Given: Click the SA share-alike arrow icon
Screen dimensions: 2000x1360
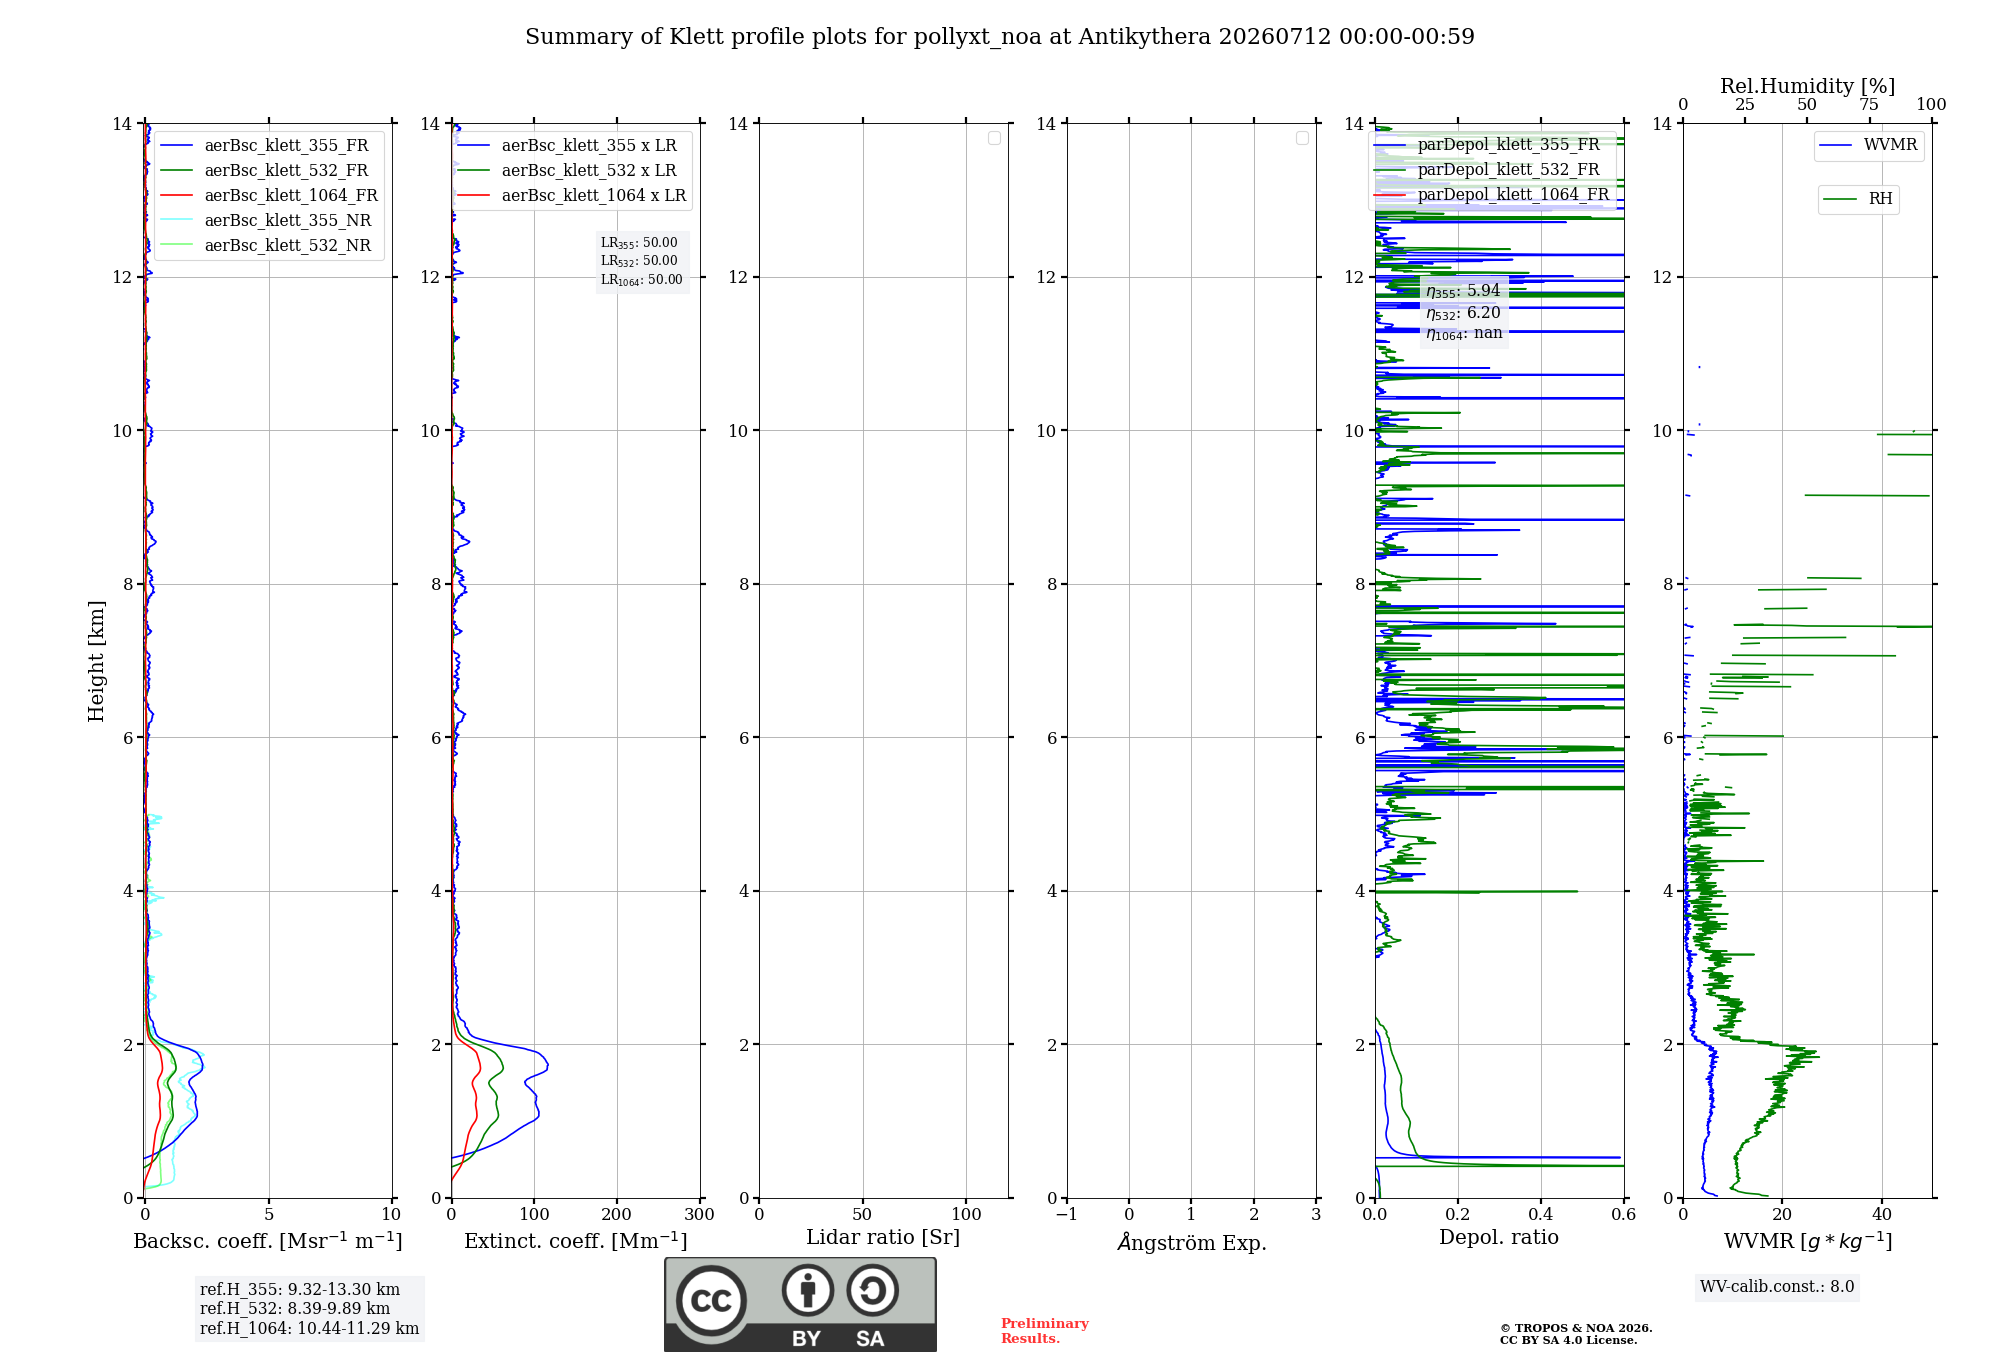Looking at the screenshot, I should 872,1290.
